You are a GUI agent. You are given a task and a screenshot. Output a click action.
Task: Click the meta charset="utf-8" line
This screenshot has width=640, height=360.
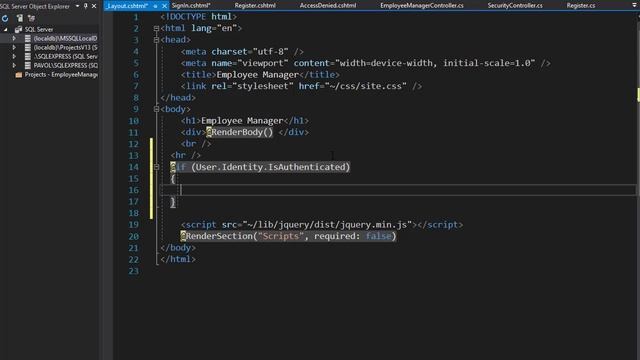(242, 52)
